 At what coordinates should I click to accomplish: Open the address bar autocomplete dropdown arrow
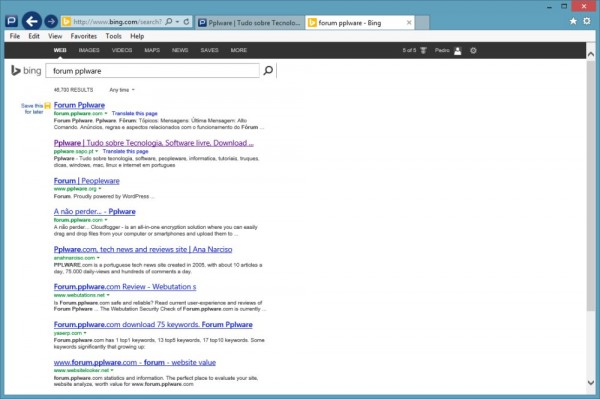[178, 22]
